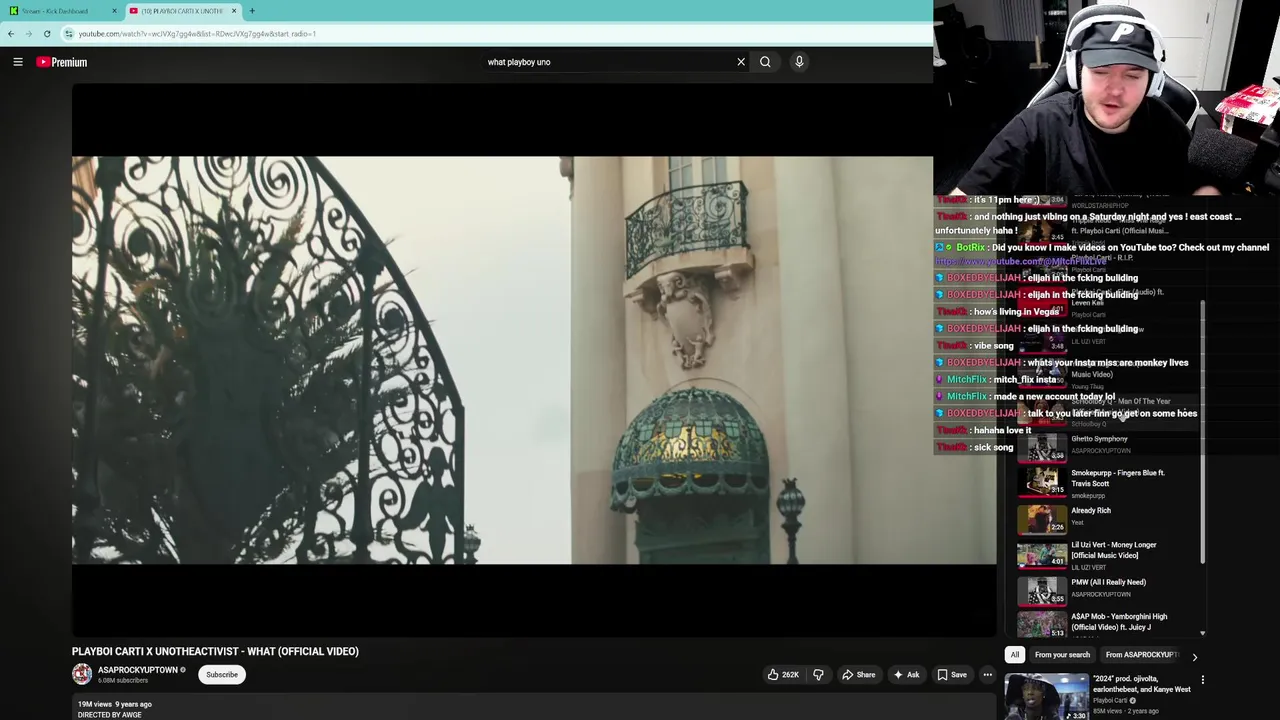Play 'A$AP Mob - Yamborghini High' thumbnail
The height and width of the screenshot is (720, 1280).
pyautogui.click(x=1042, y=624)
